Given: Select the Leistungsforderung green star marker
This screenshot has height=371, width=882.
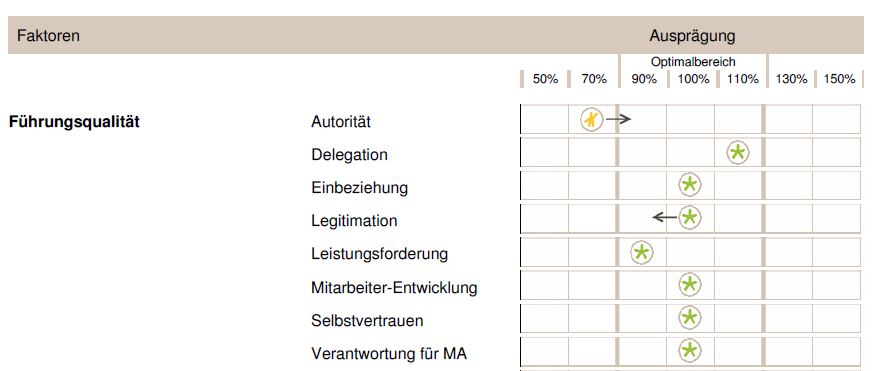Looking at the screenshot, I should pyautogui.click(x=642, y=252).
